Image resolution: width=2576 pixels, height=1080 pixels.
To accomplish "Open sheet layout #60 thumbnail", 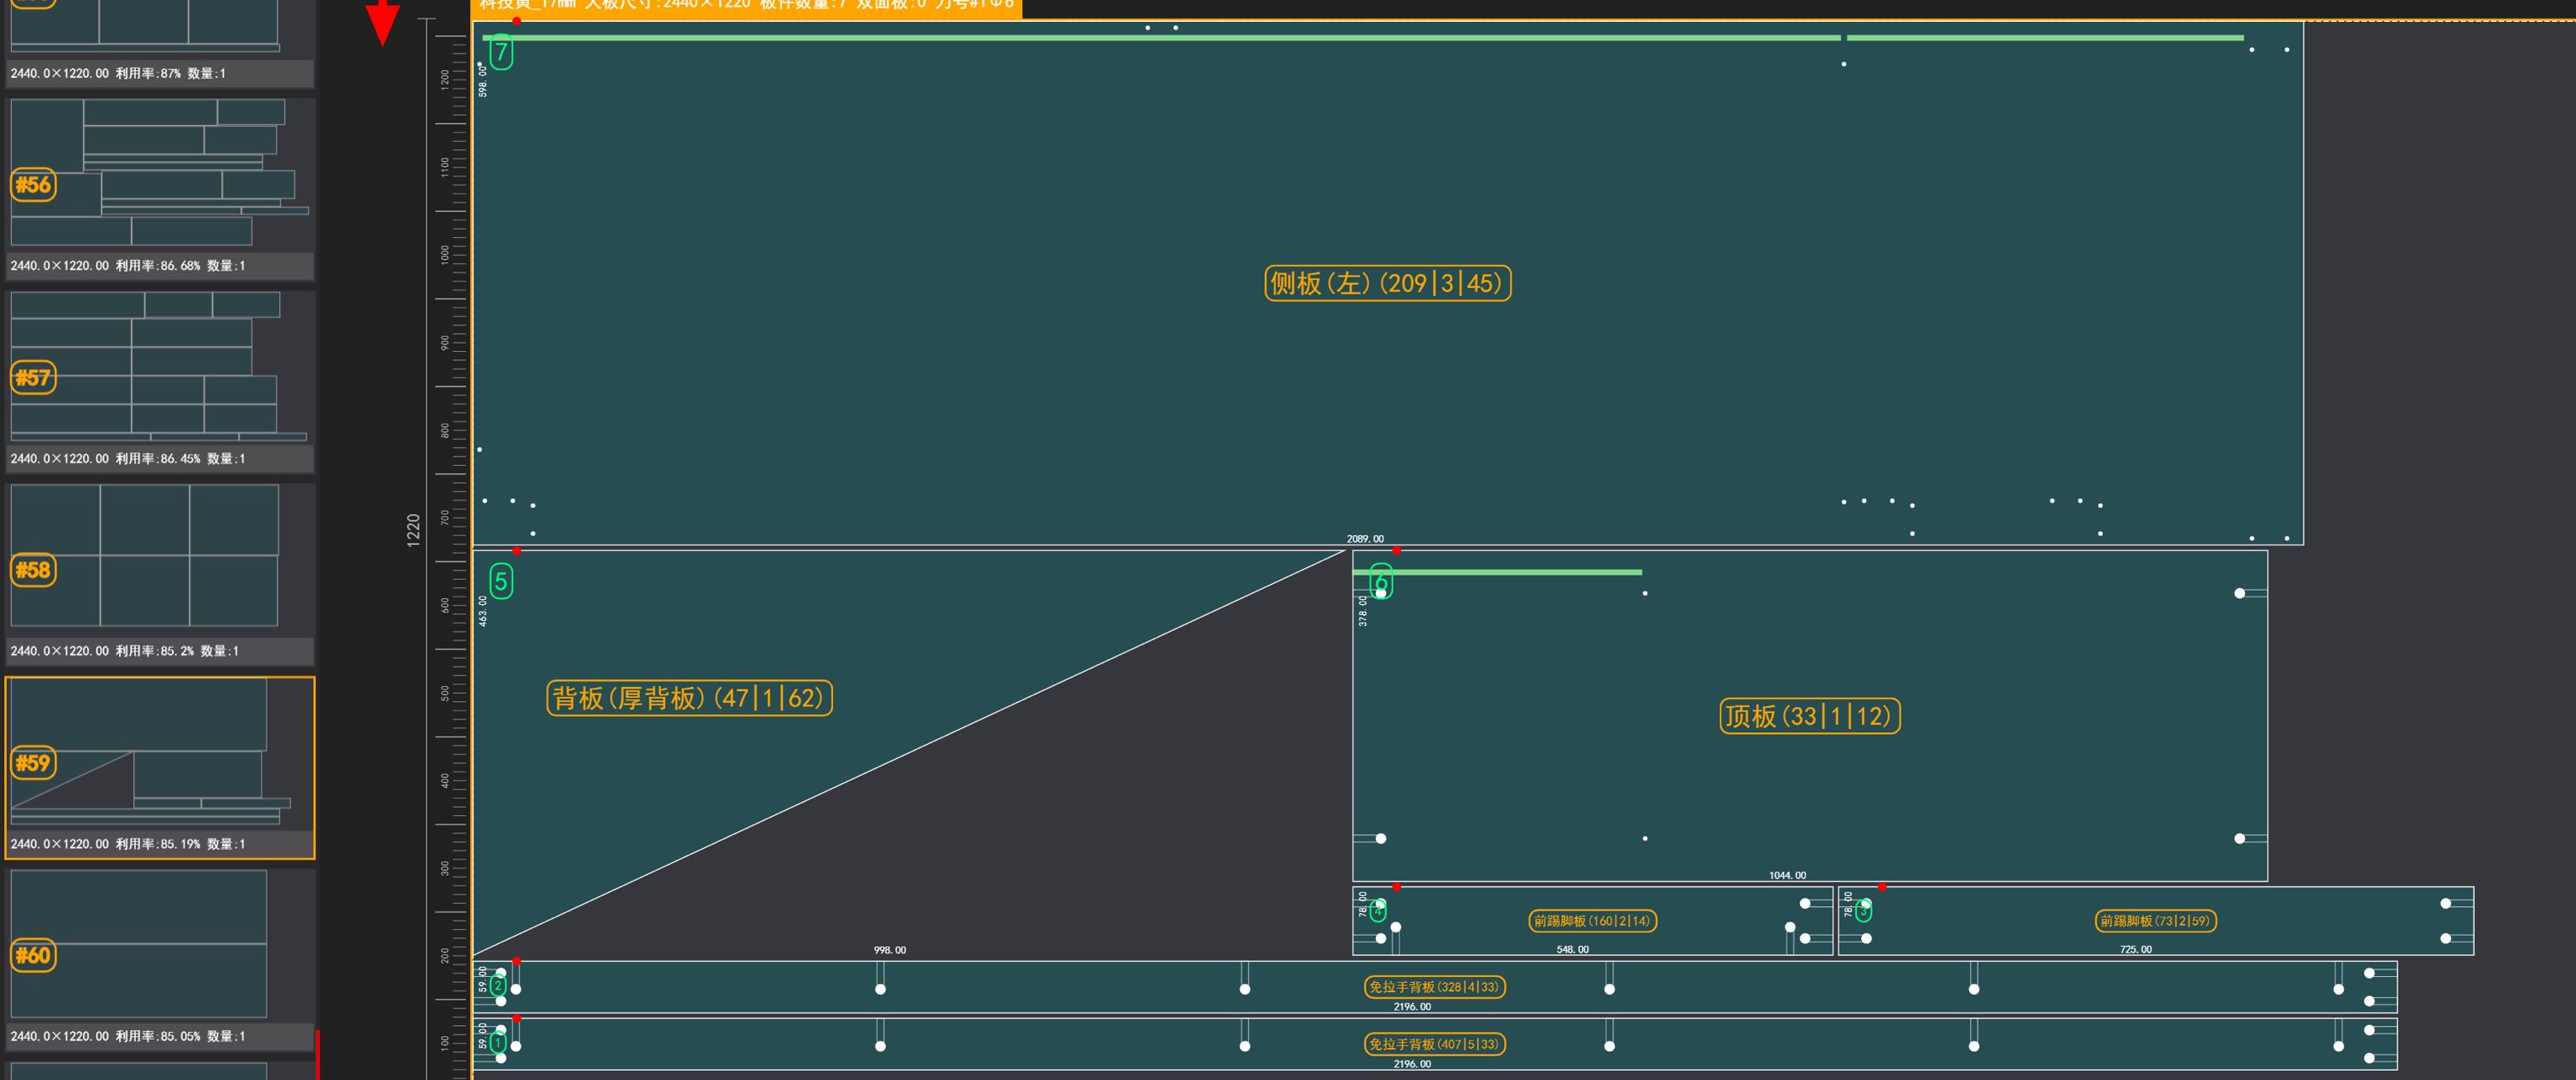I will coord(160,945).
